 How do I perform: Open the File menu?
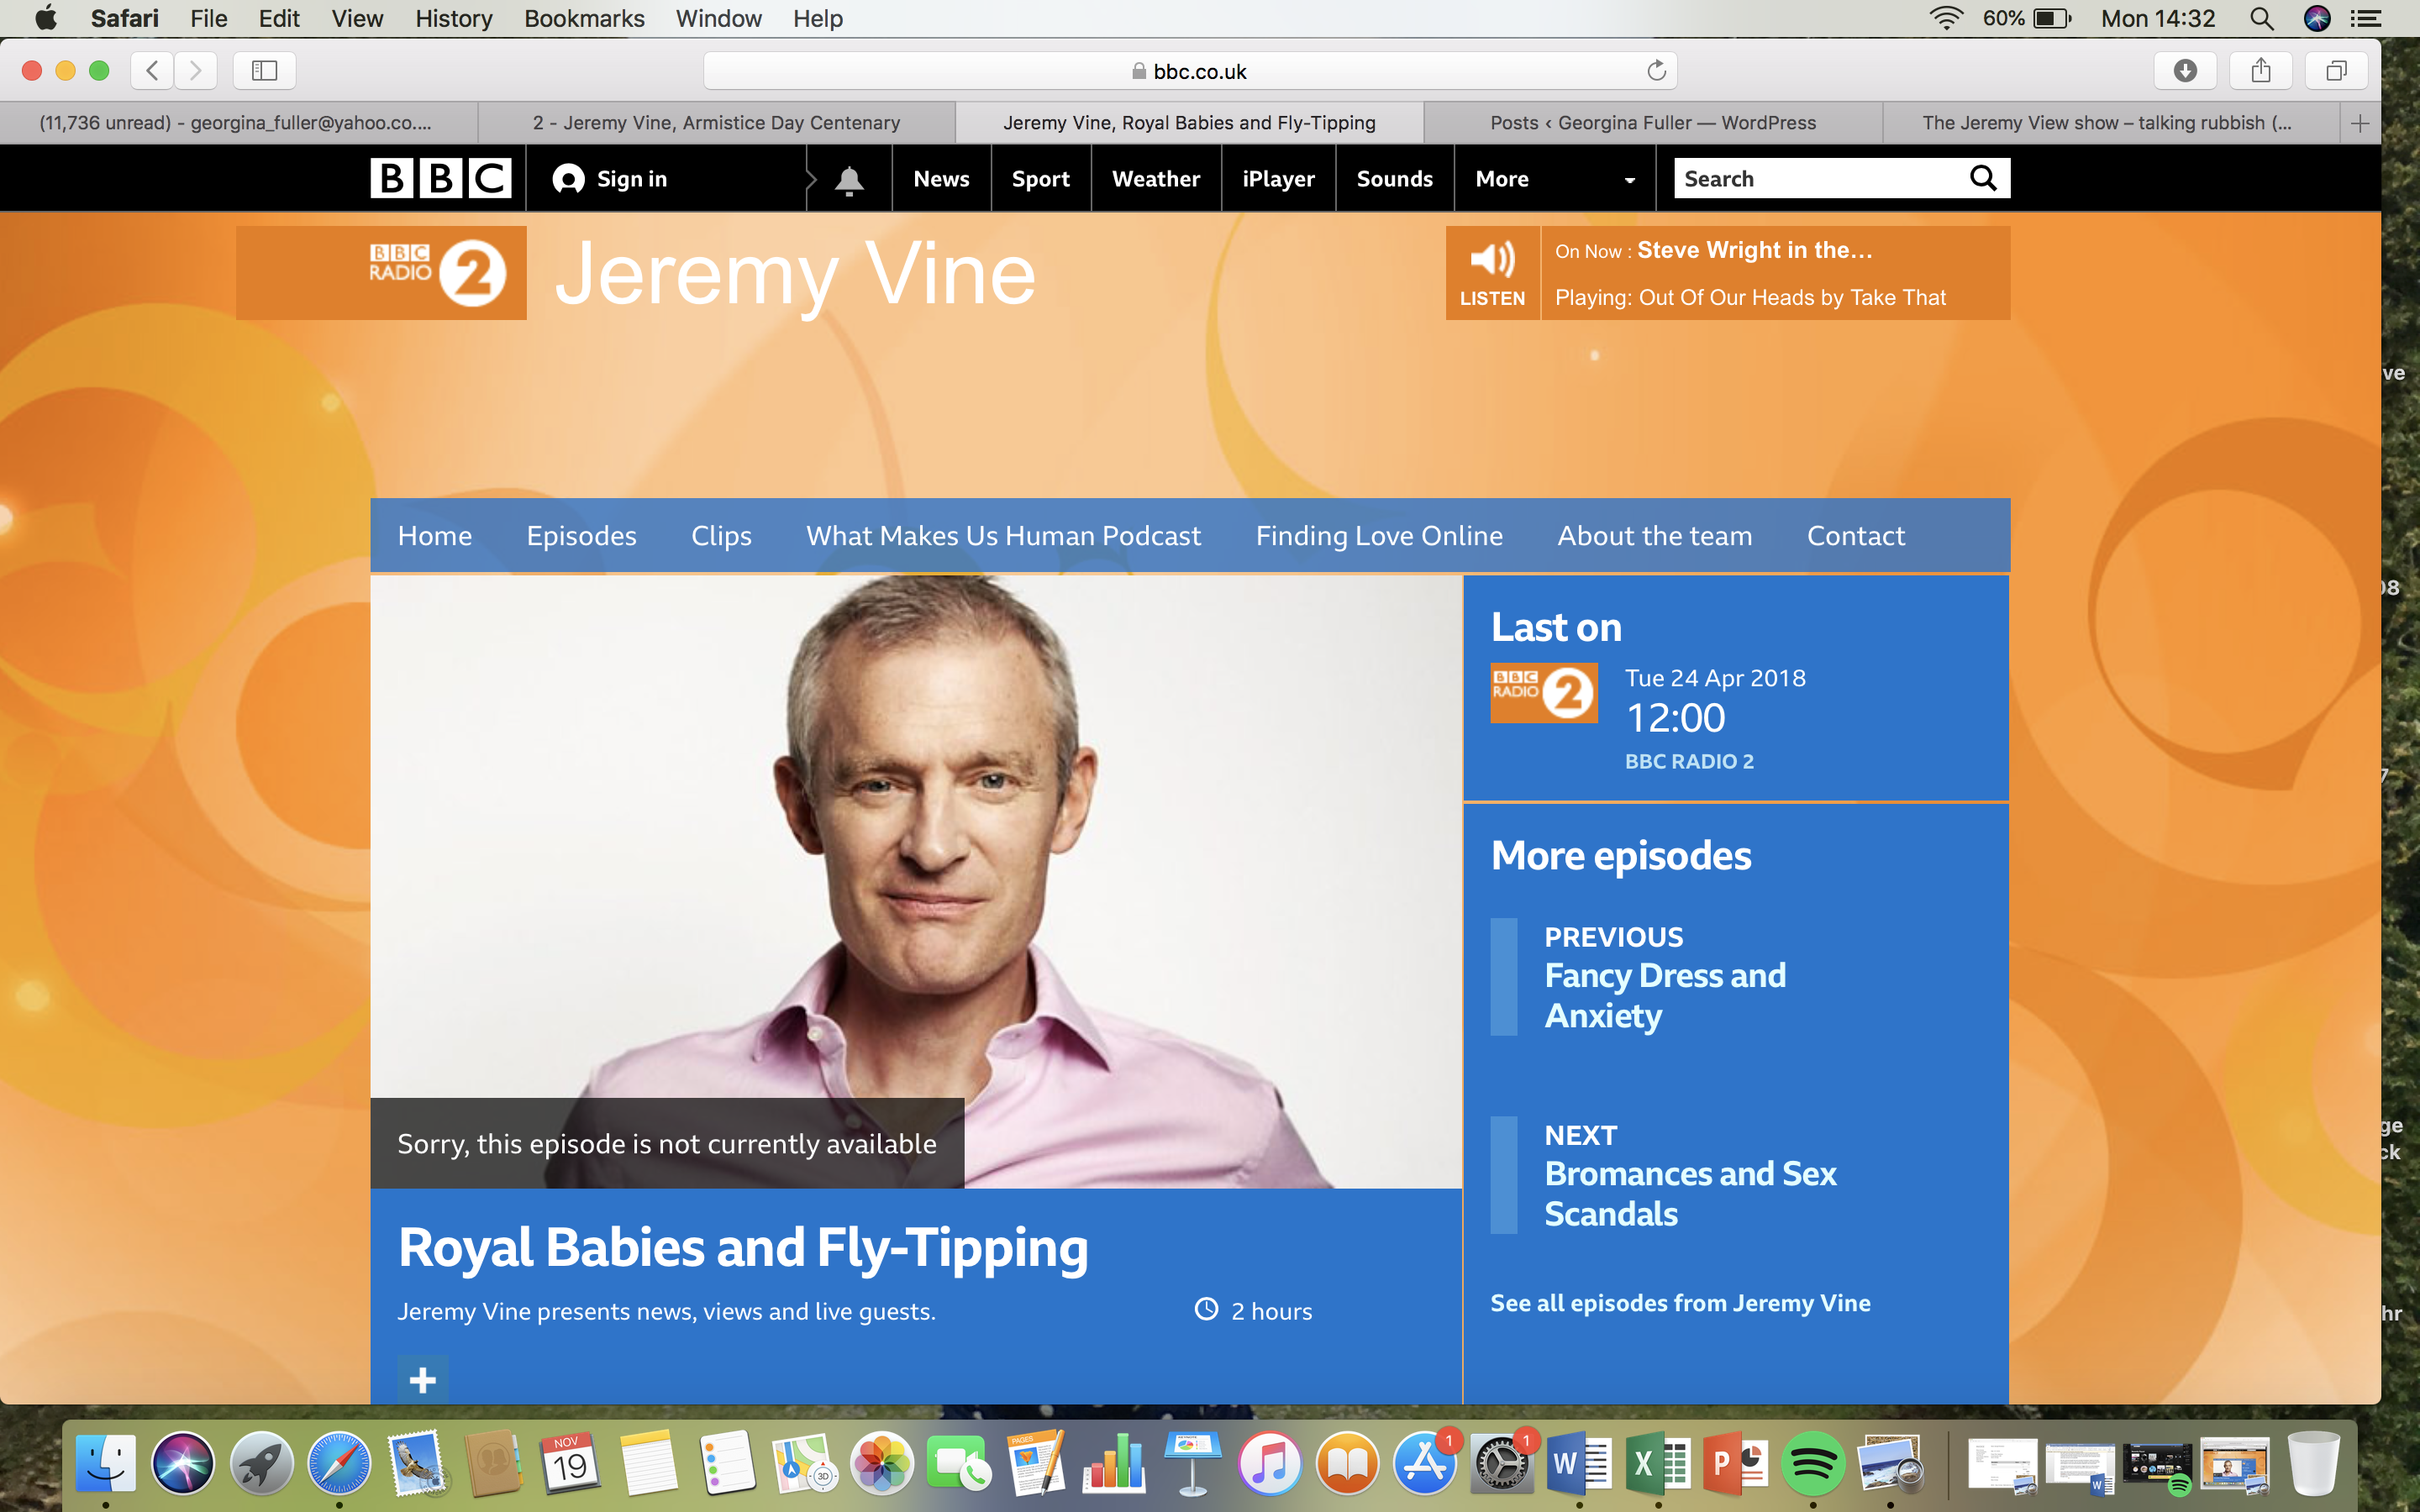click(208, 18)
